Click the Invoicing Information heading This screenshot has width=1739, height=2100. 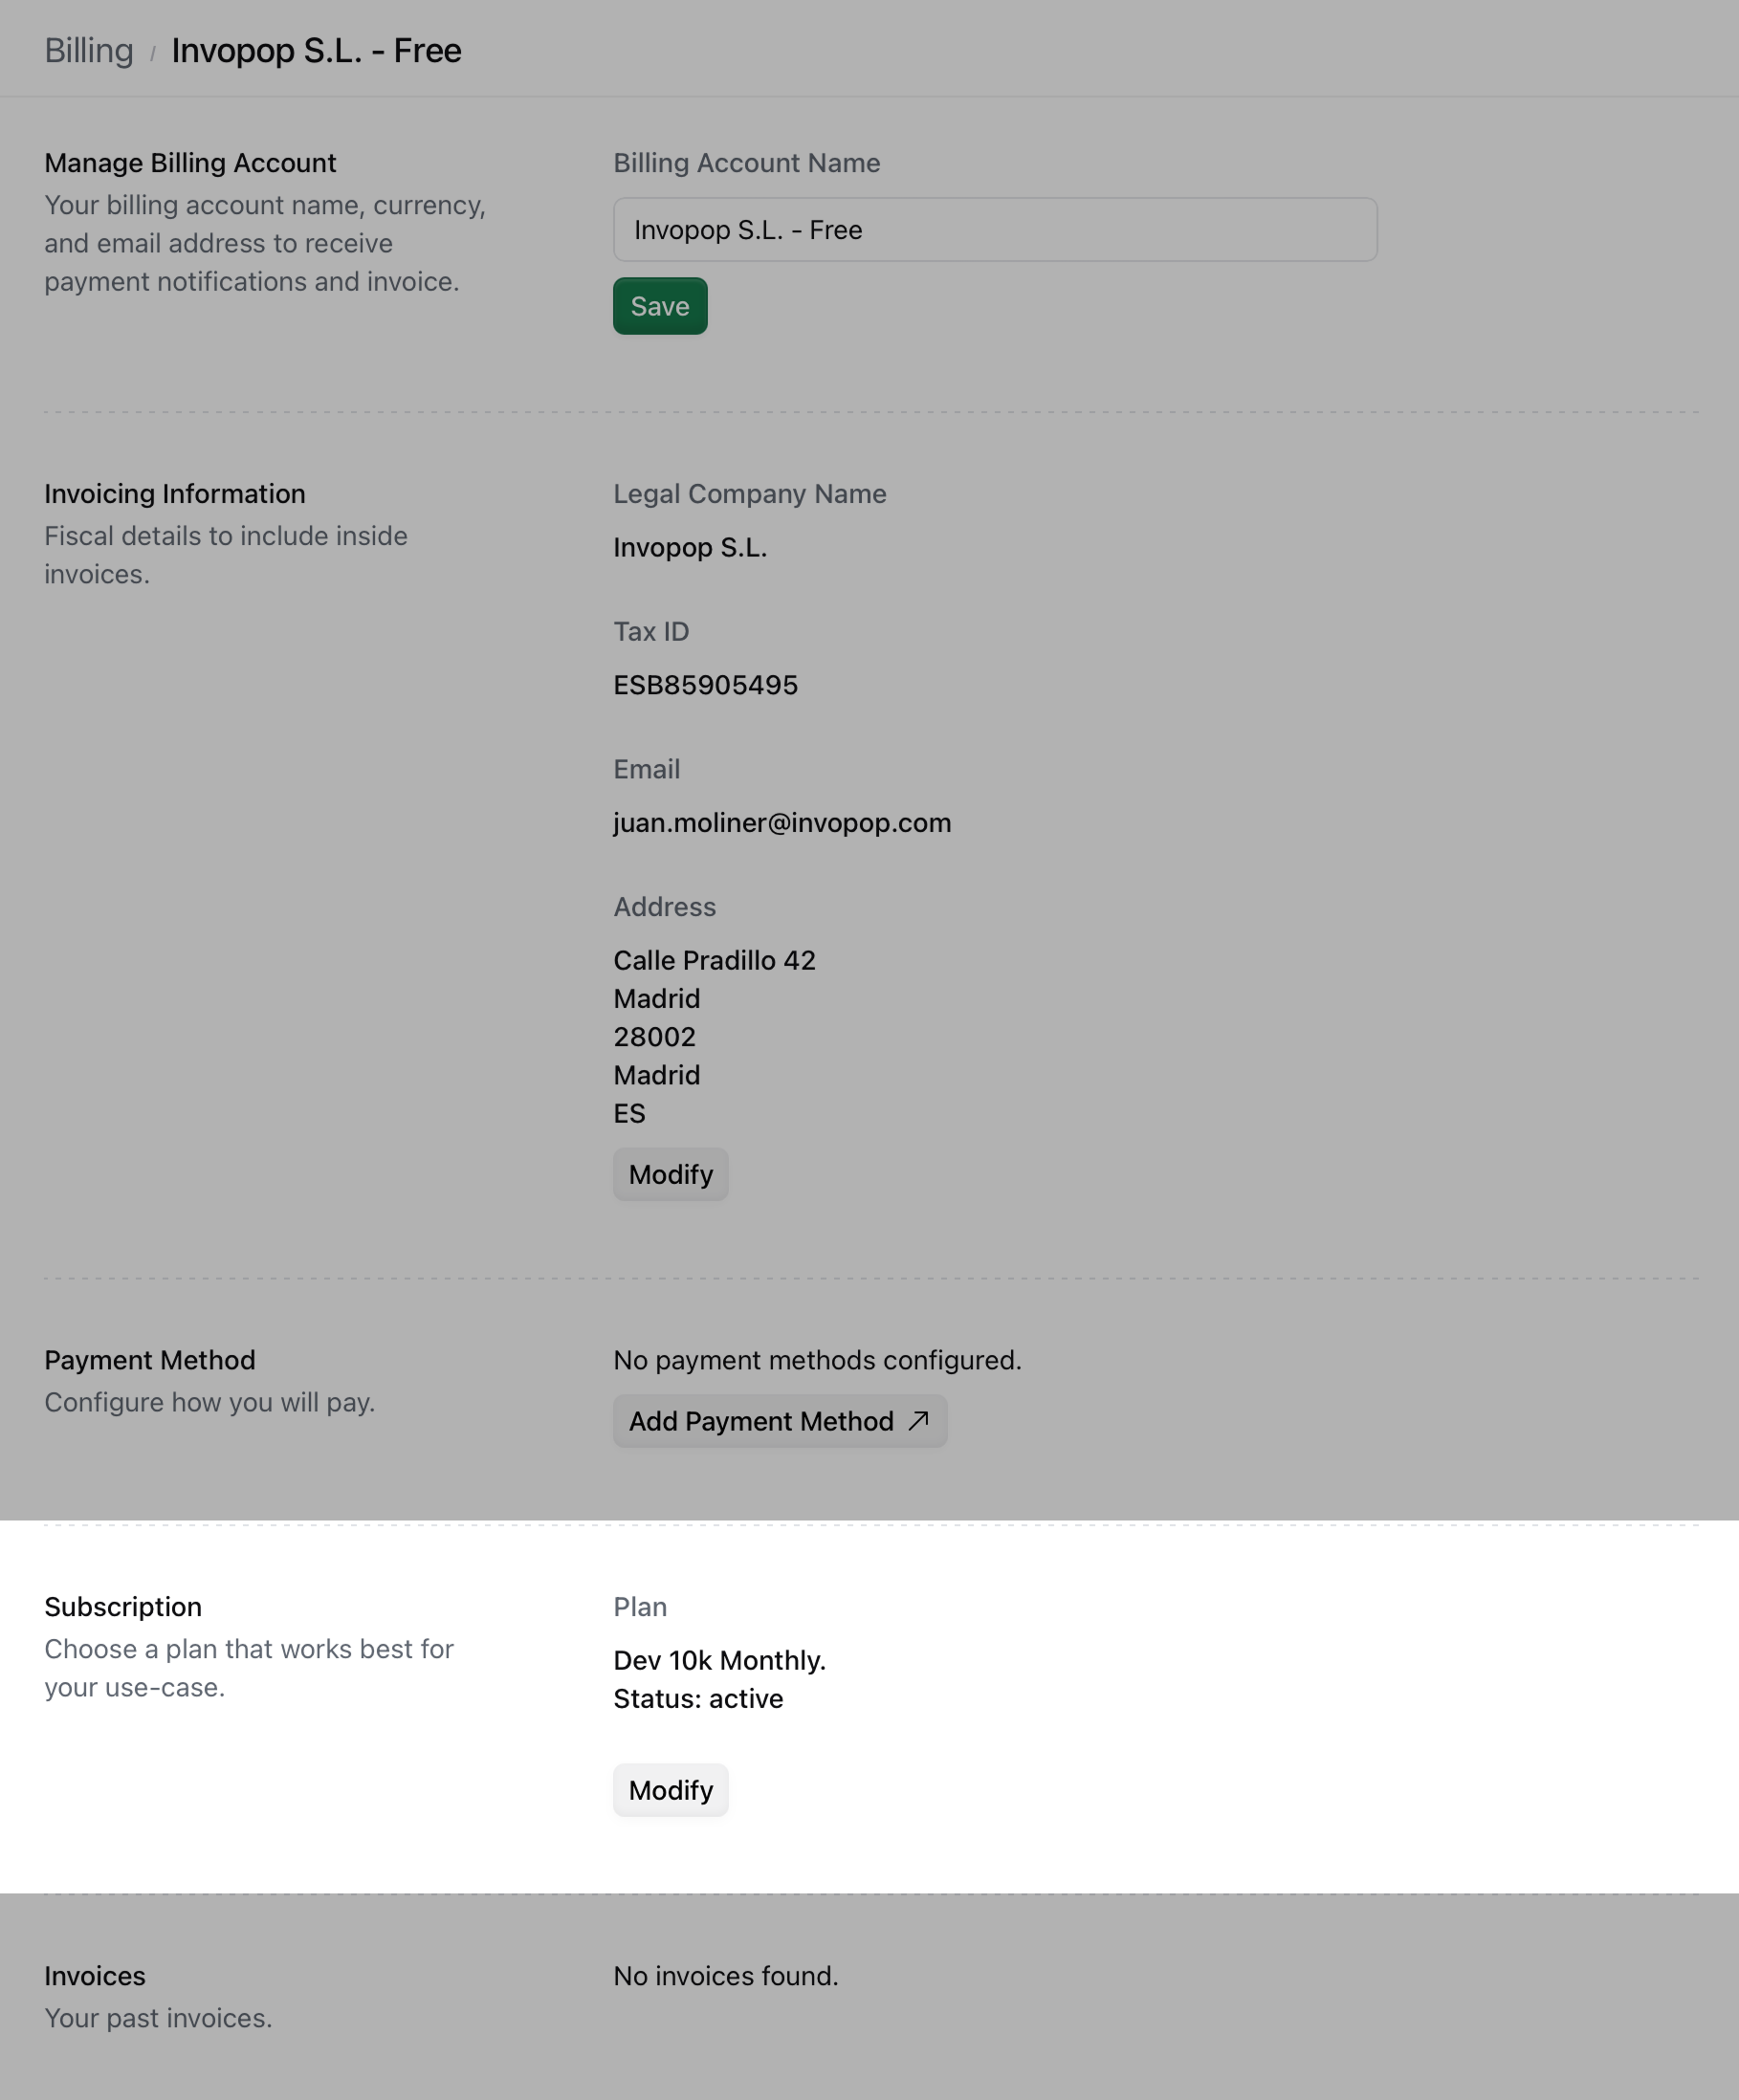[x=175, y=494]
